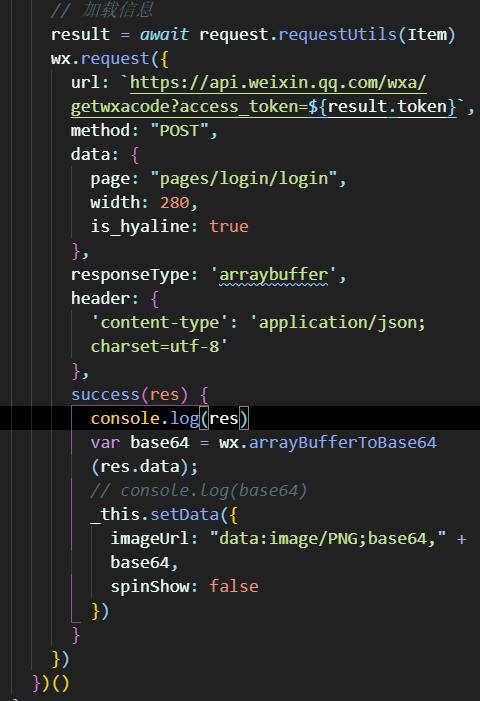Click the _this.setData call

pyautogui.click(x=155, y=515)
